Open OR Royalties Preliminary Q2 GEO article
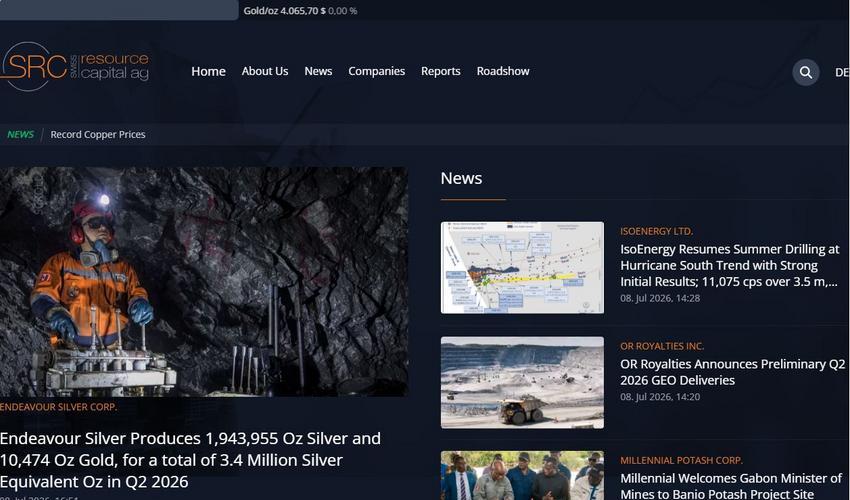The height and width of the screenshot is (500, 850). [732, 372]
